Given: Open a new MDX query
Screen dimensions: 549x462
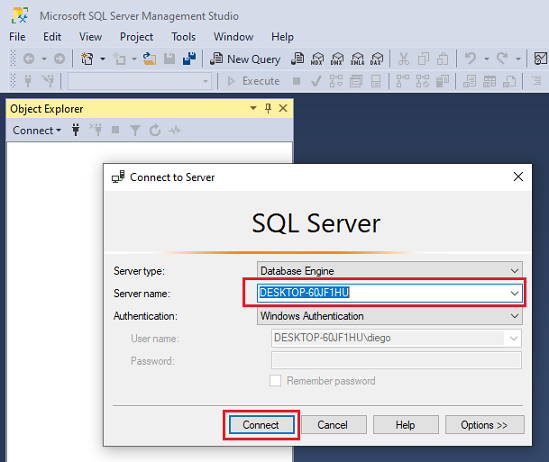Looking at the screenshot, I should click(x=317, y=59).
